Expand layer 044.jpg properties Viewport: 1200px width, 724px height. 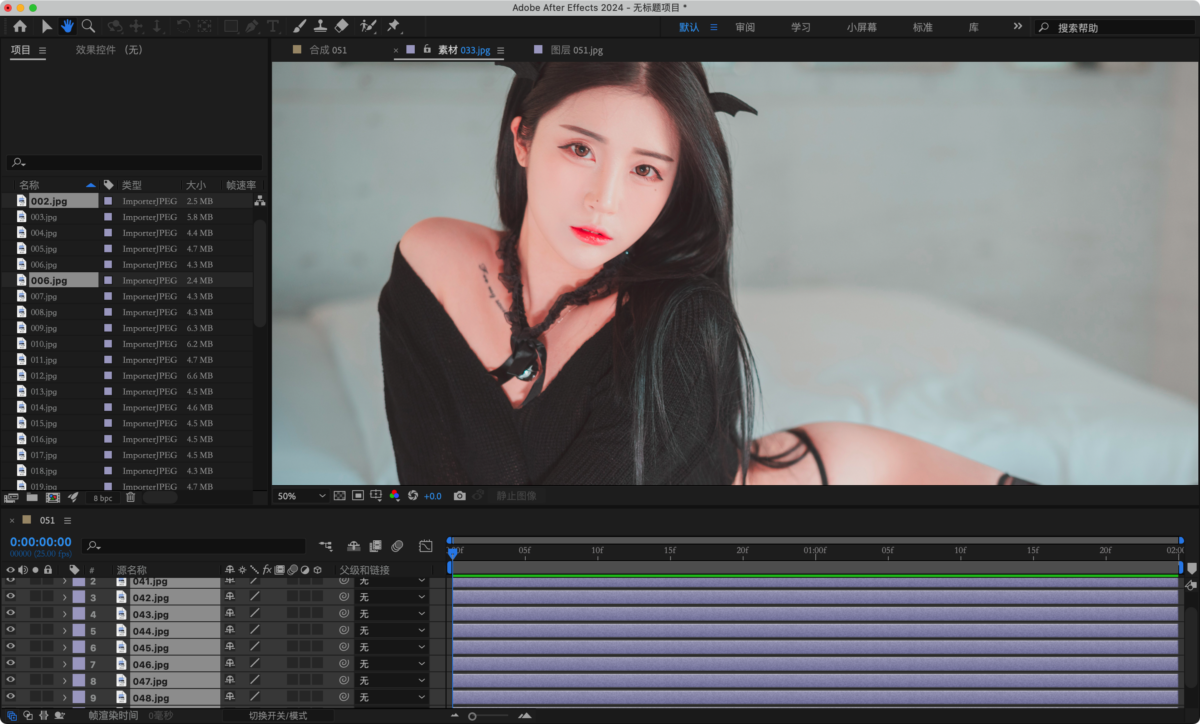click(x=65, y=631)
